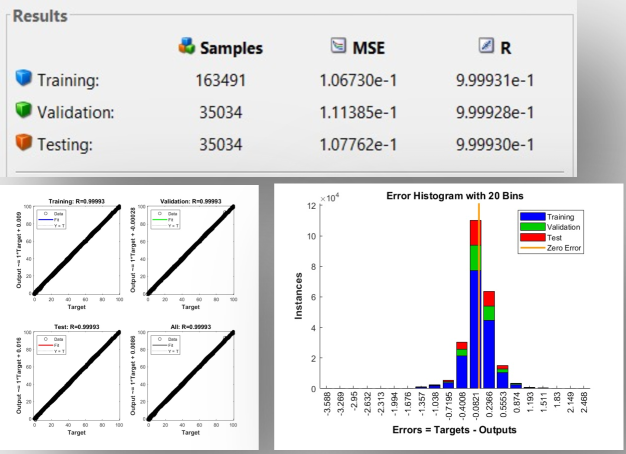This screenshot has height=454, width=626.
Task: Click Error Histogram with 20 Bins title
Action: pyautogui.click(x=455, y=196)
